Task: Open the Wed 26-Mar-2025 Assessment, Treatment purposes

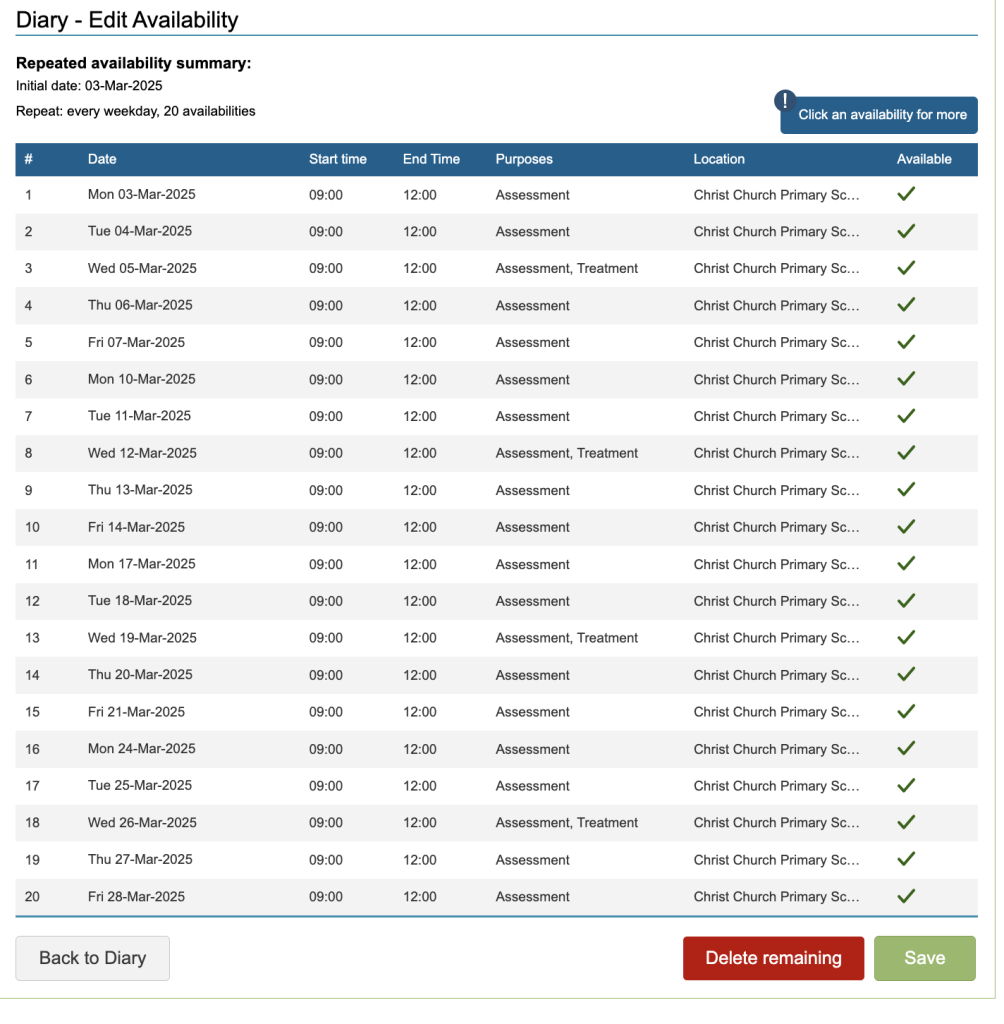Action: [566, 823]
